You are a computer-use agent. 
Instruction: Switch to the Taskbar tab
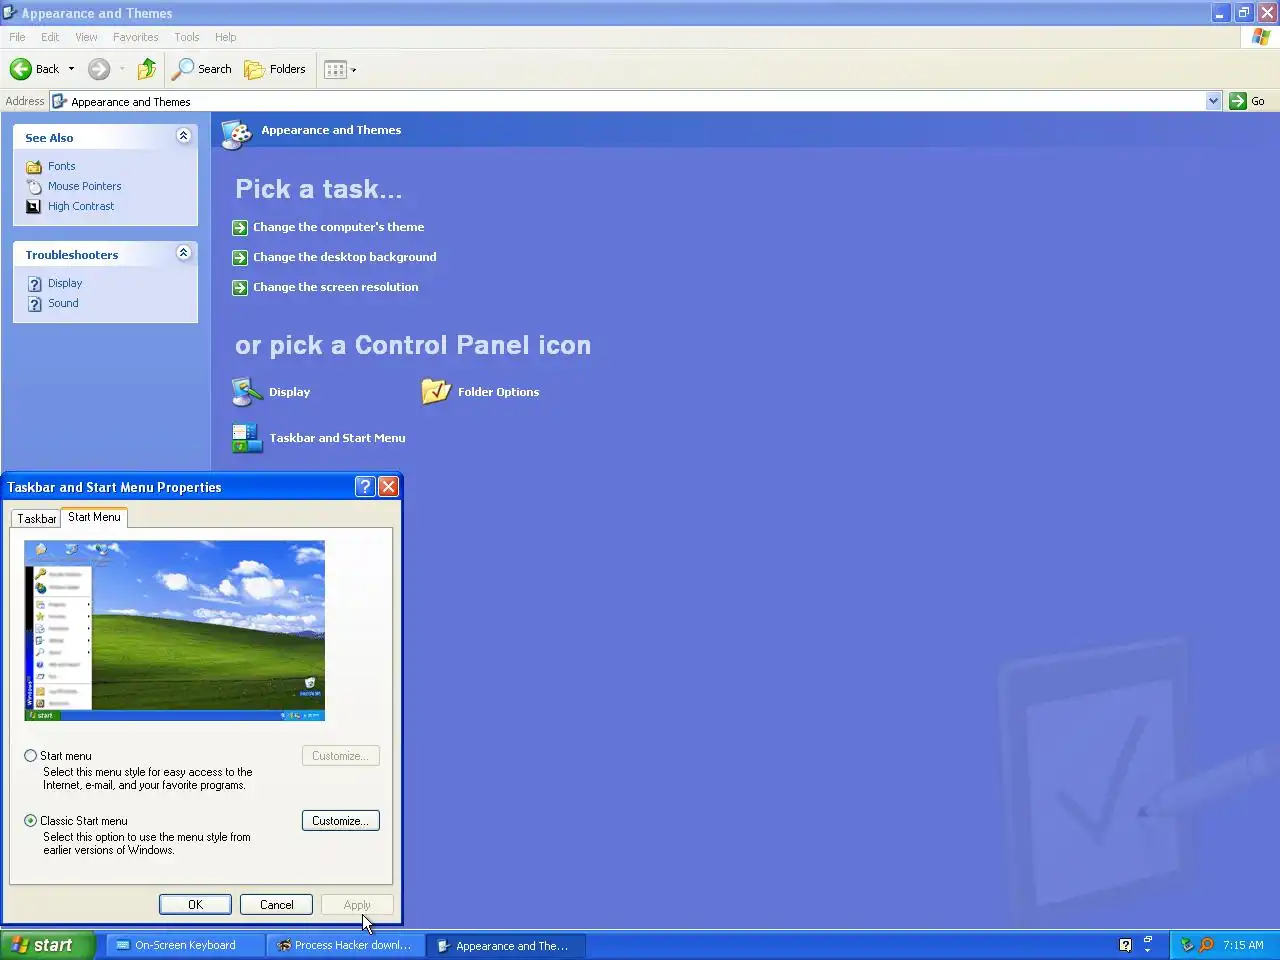(x=37, y=518)
